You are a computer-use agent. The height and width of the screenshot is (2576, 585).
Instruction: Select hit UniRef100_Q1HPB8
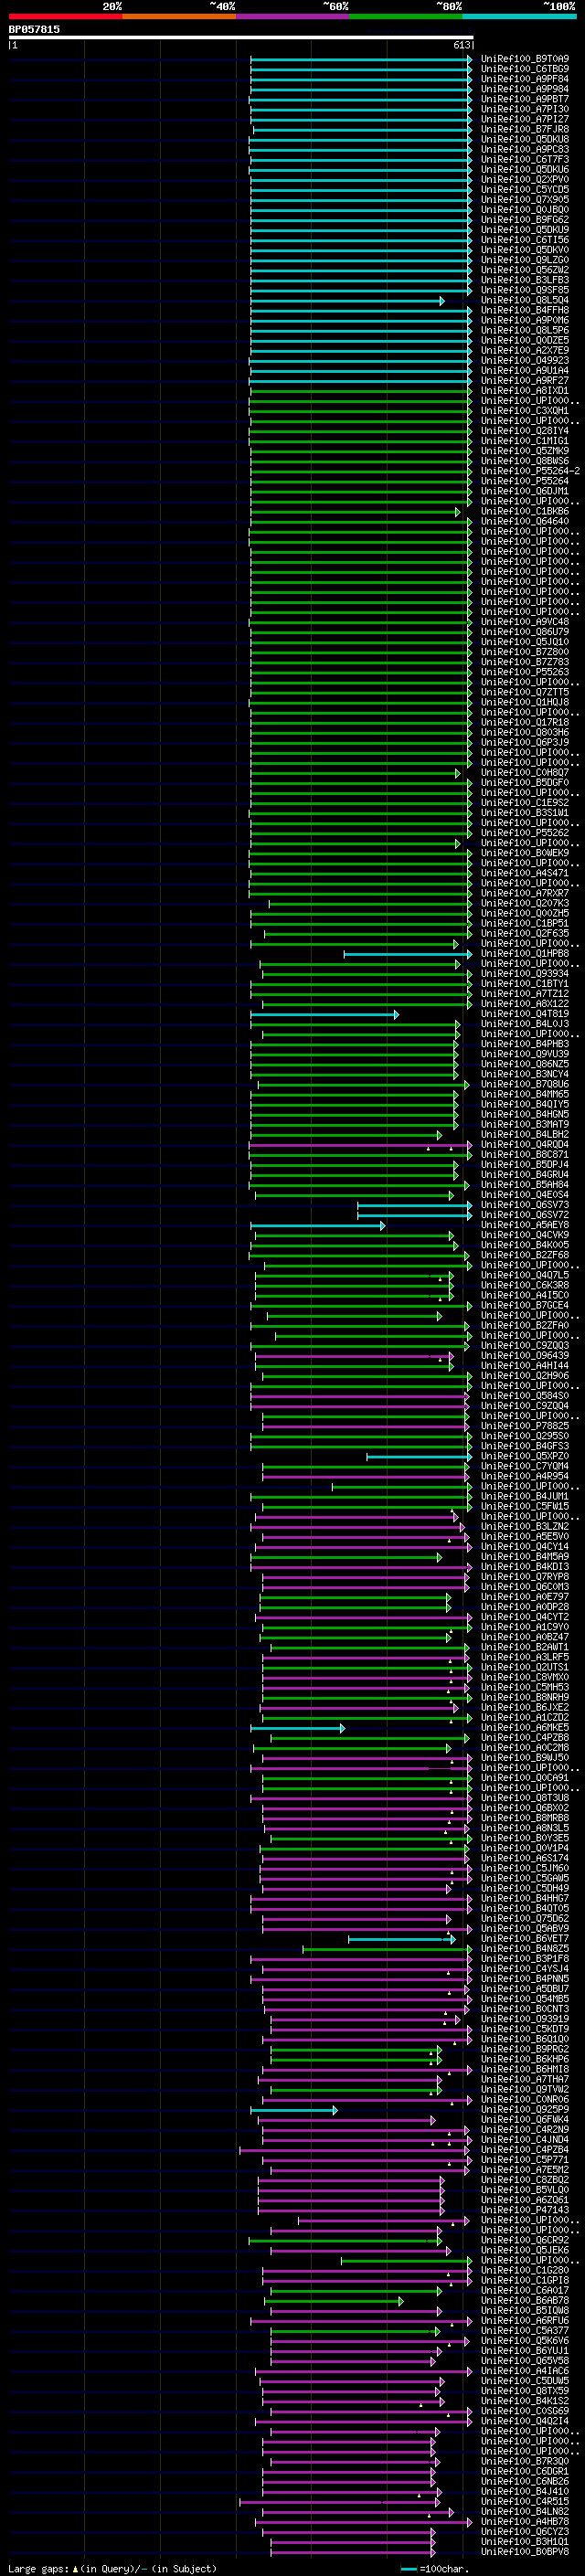click(x=525, y=953)
